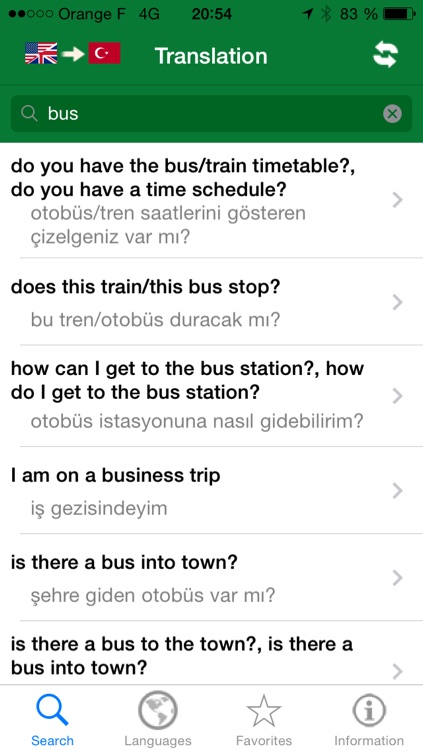Open the Information tab icon
Viewport: 423px width, 750px height.
coord(368,718)
